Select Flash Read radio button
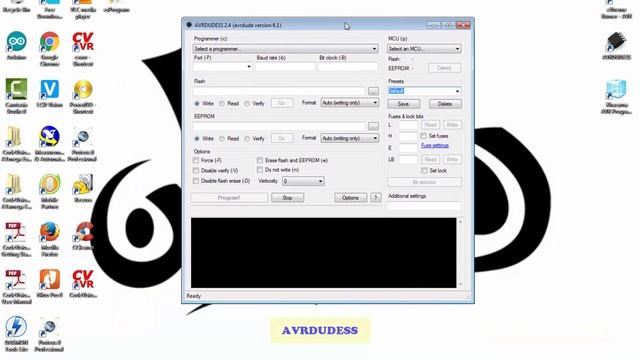This screenshot has width=640, height=360. (x=222, y=104)
